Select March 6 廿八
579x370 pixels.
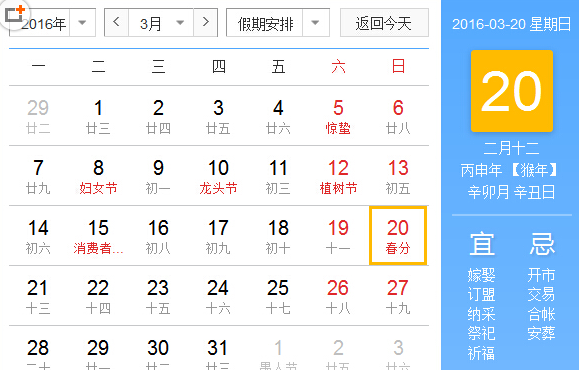[x=398, y=116]
